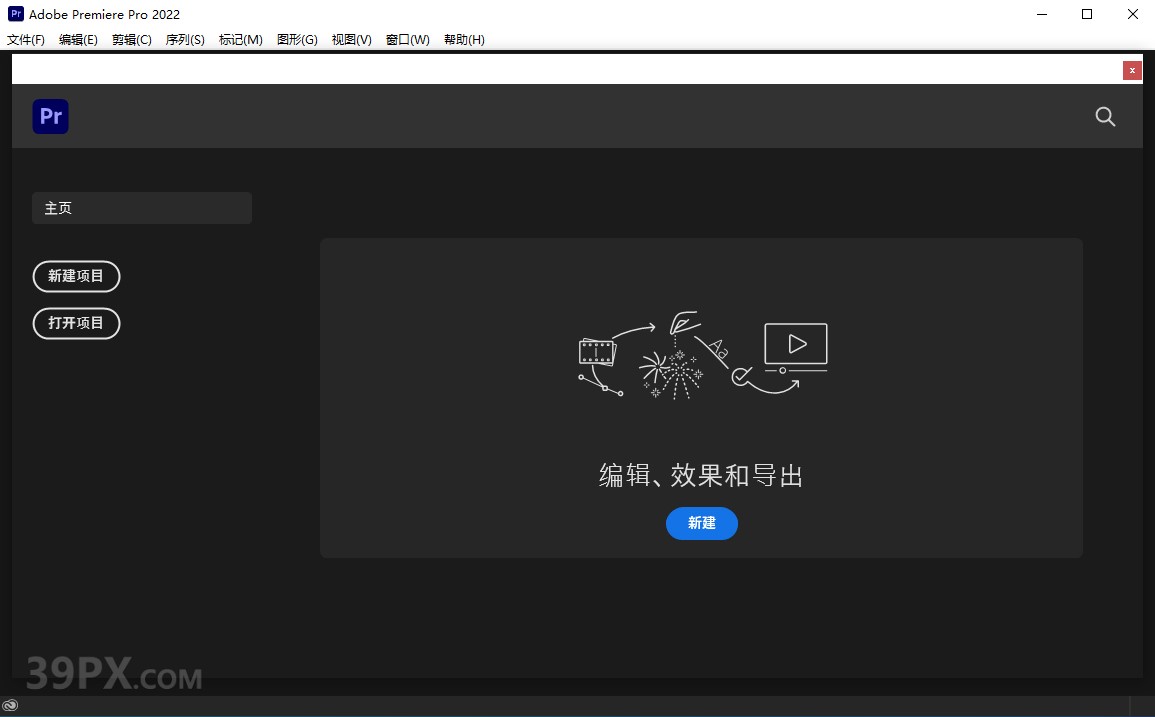
Task: Click the 打开项目 button
Action: [76, 323]
